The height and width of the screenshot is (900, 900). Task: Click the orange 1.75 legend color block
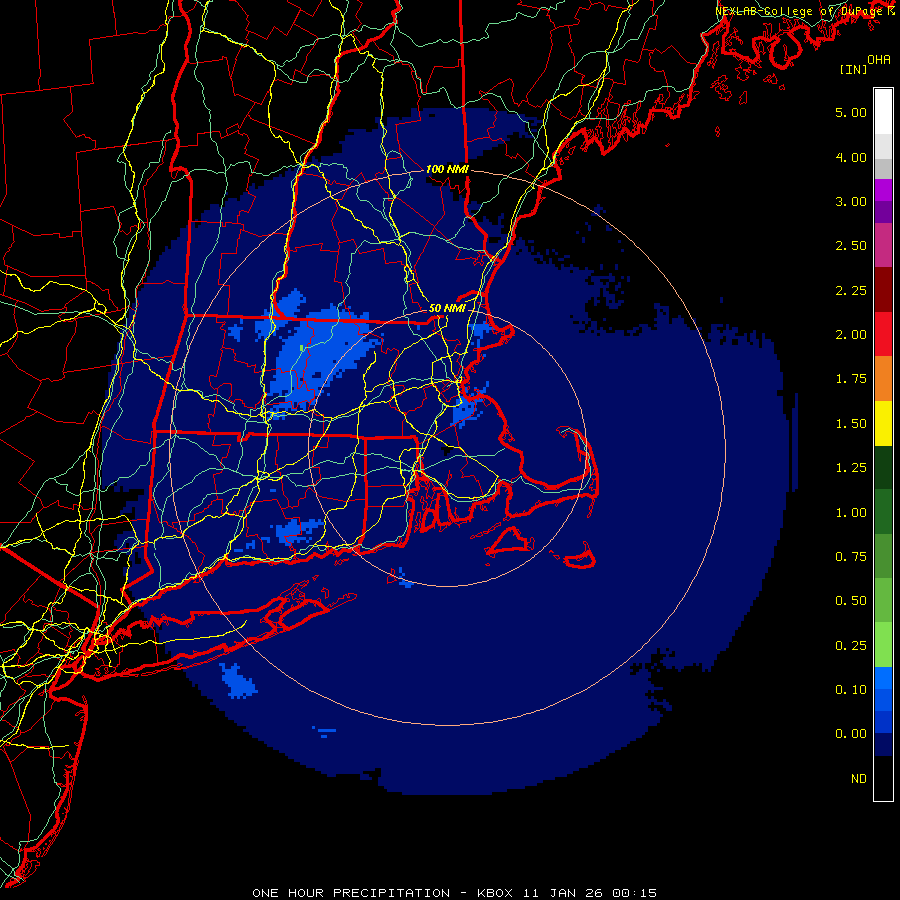click(x=883, y=379)
